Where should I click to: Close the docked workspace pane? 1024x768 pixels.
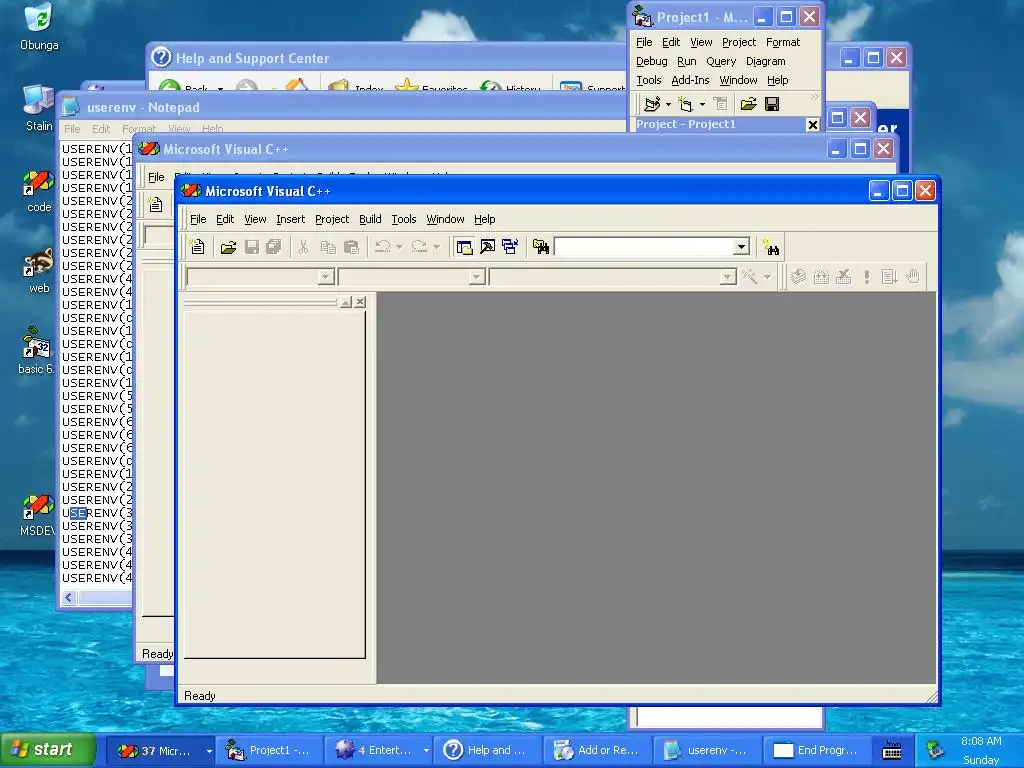(360, 302)
